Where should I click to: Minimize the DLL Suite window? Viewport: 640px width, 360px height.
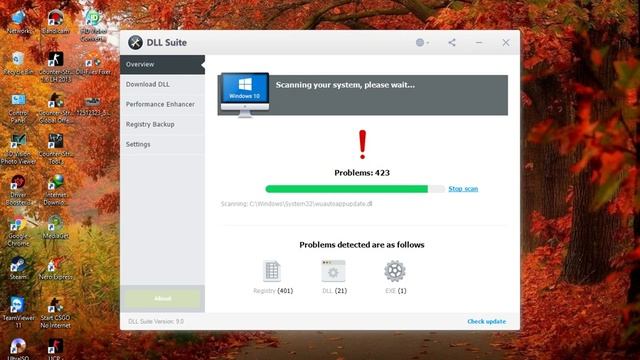479,42
